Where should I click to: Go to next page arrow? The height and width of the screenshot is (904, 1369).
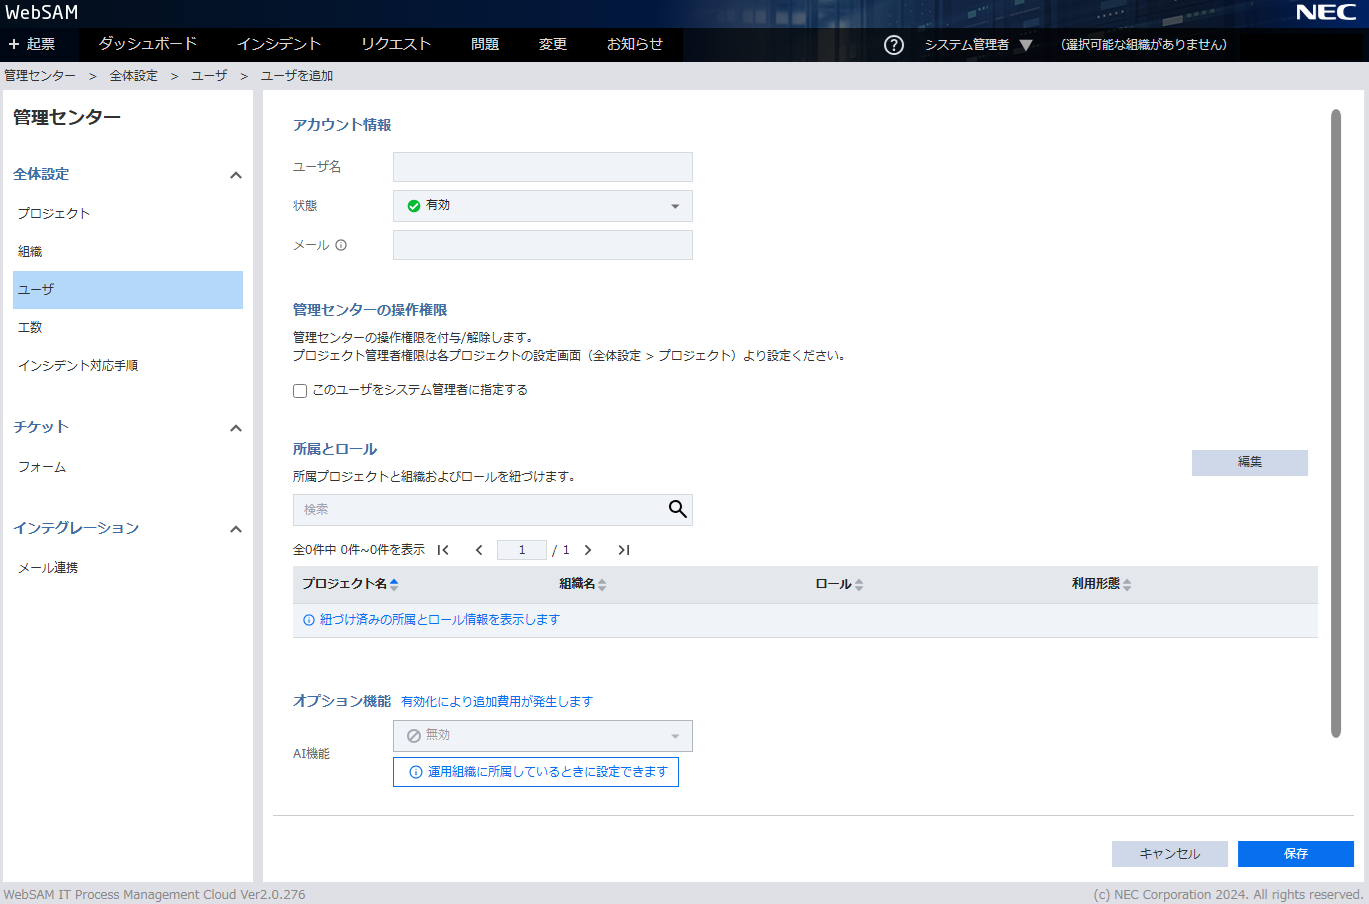pyautogui.click(x=588, y=550)
